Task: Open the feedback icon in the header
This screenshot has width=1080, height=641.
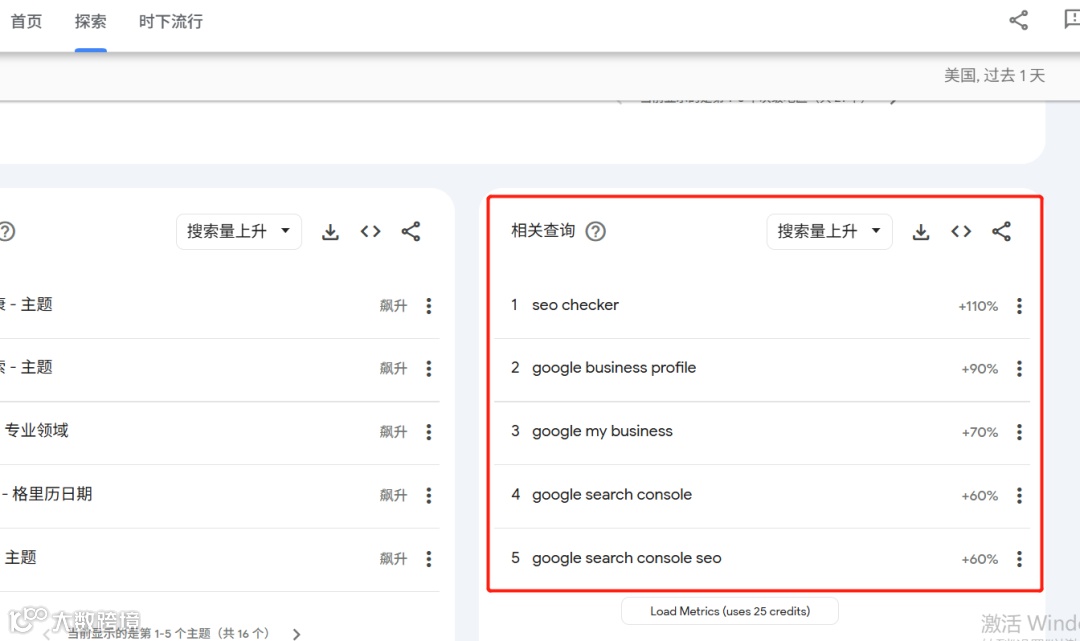Action: click(x=1072, y=21)
